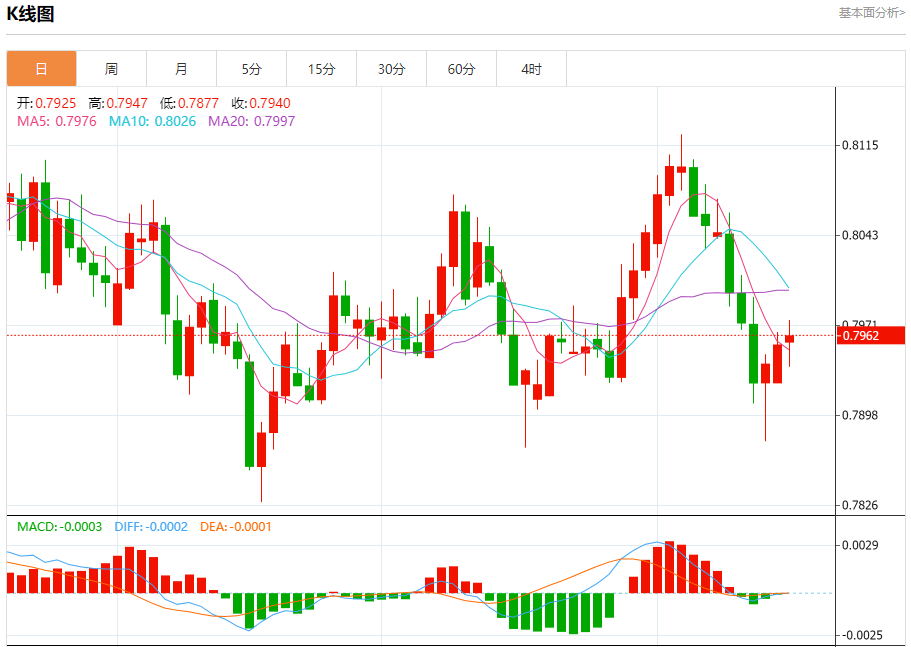Open the 4时 interval tab
Screen dimensions: 911x647
(x=531, y=69)
